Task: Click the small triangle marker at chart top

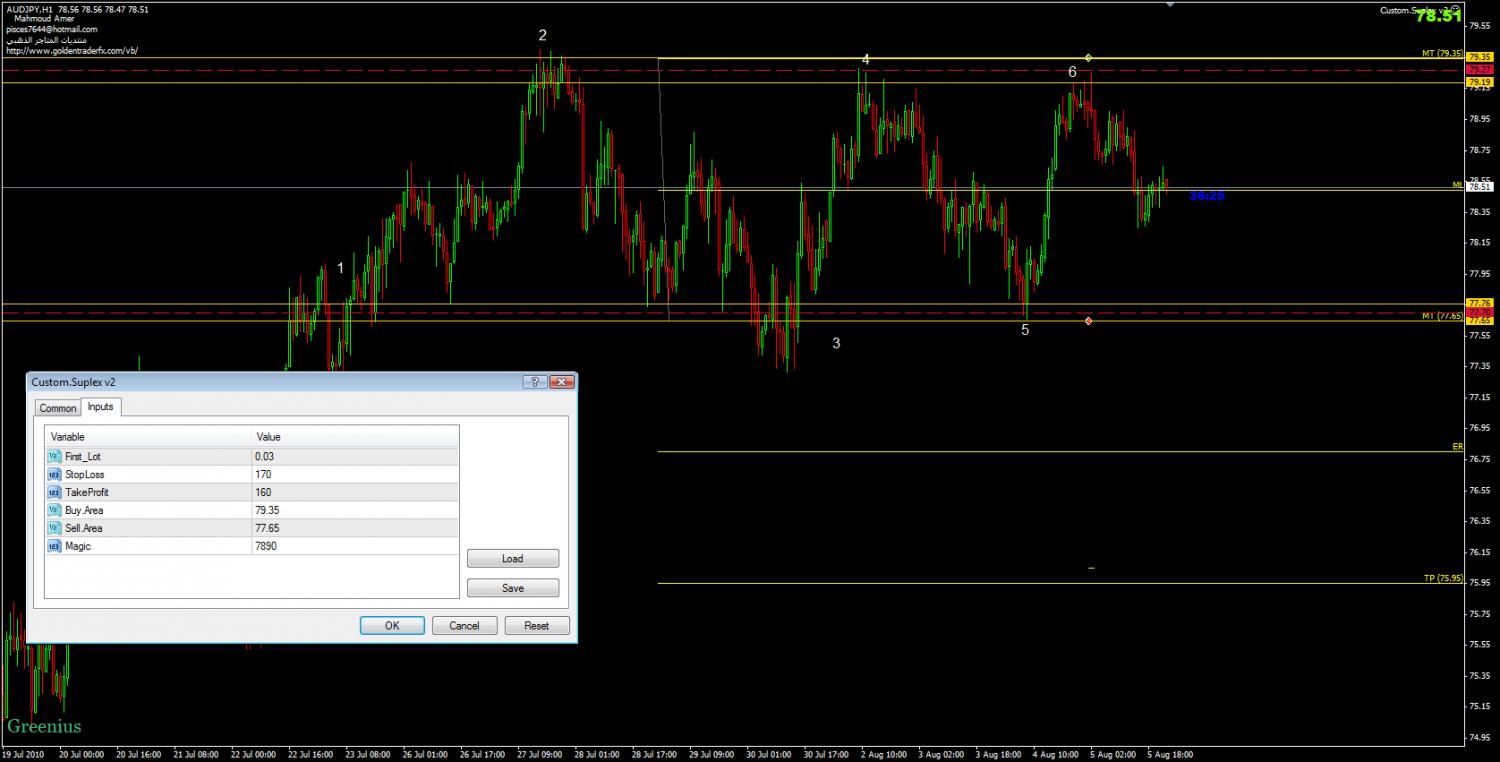Action: (1170, 4)
